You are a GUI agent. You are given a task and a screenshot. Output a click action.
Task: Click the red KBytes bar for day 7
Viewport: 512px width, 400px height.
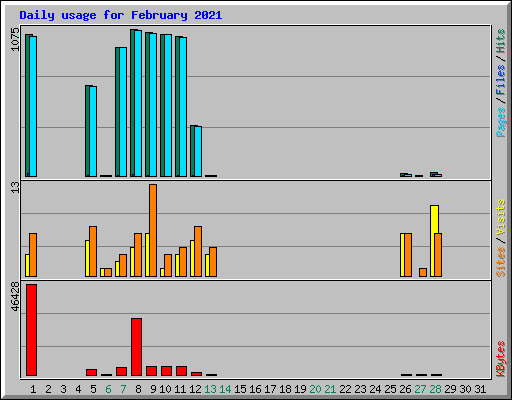pyautogui.click(x=121, y=371)
